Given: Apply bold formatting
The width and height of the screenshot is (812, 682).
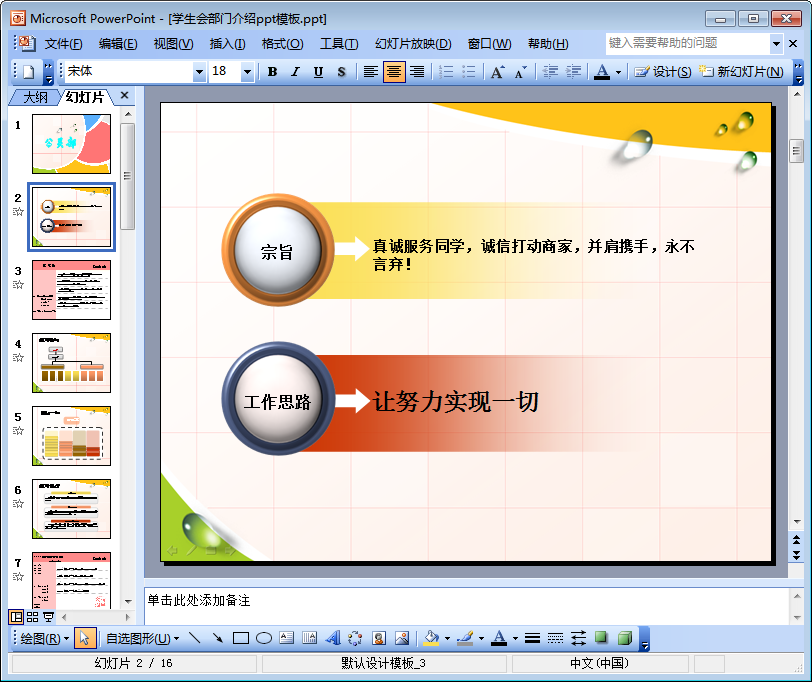Looking at the screenshot, I should pyautogui.click(x=272, y=71).
